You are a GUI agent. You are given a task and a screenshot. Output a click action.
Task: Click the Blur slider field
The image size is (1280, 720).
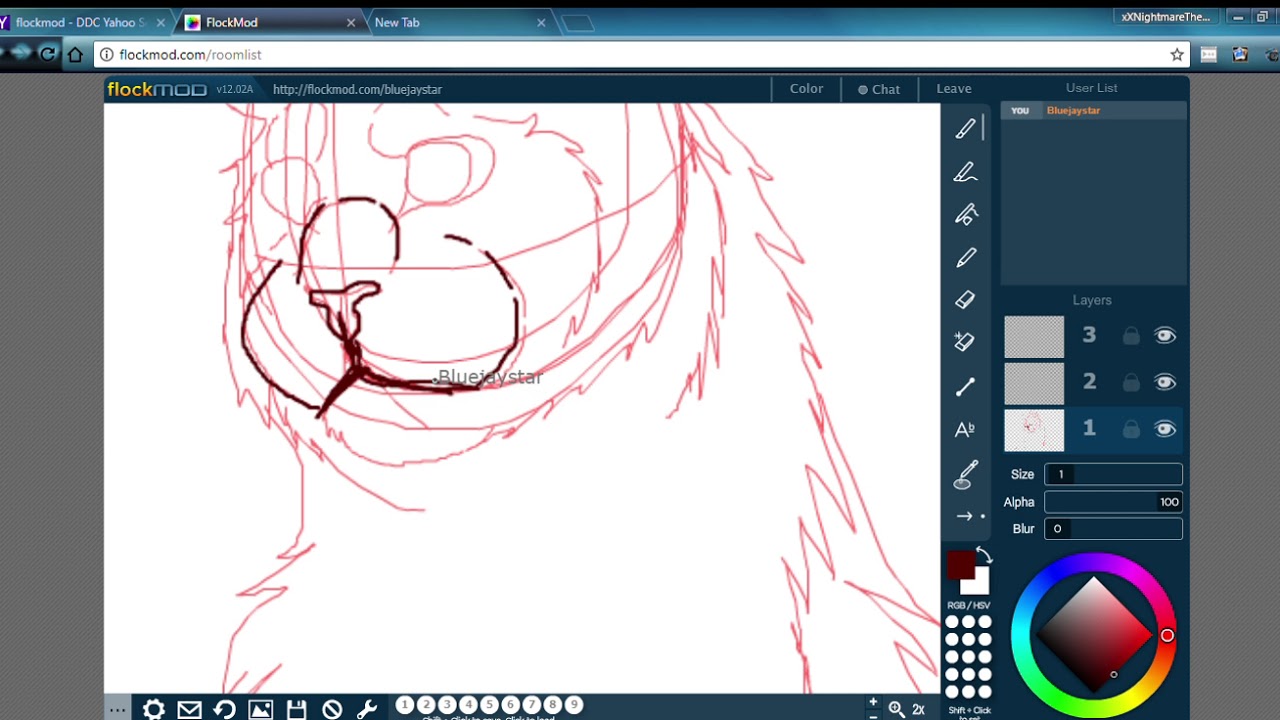click(x=1113, y=529)
